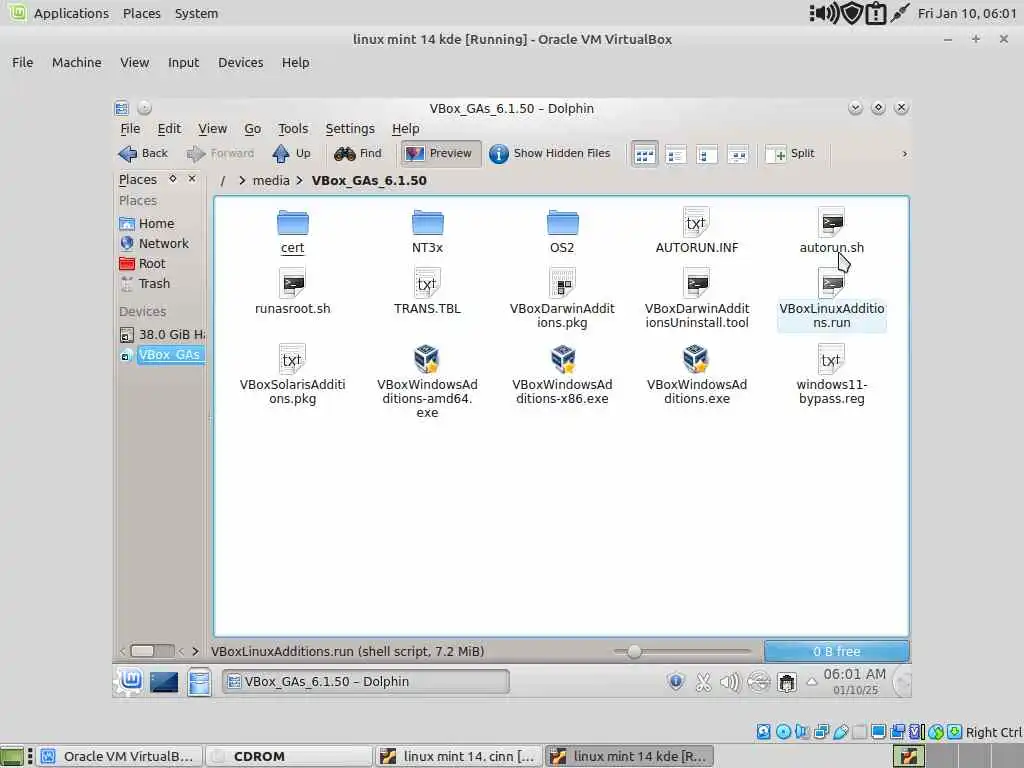Select VBoxWindowsAdditions-x86.exe file
1024x768 pixels.
click(x=562, y=375)
